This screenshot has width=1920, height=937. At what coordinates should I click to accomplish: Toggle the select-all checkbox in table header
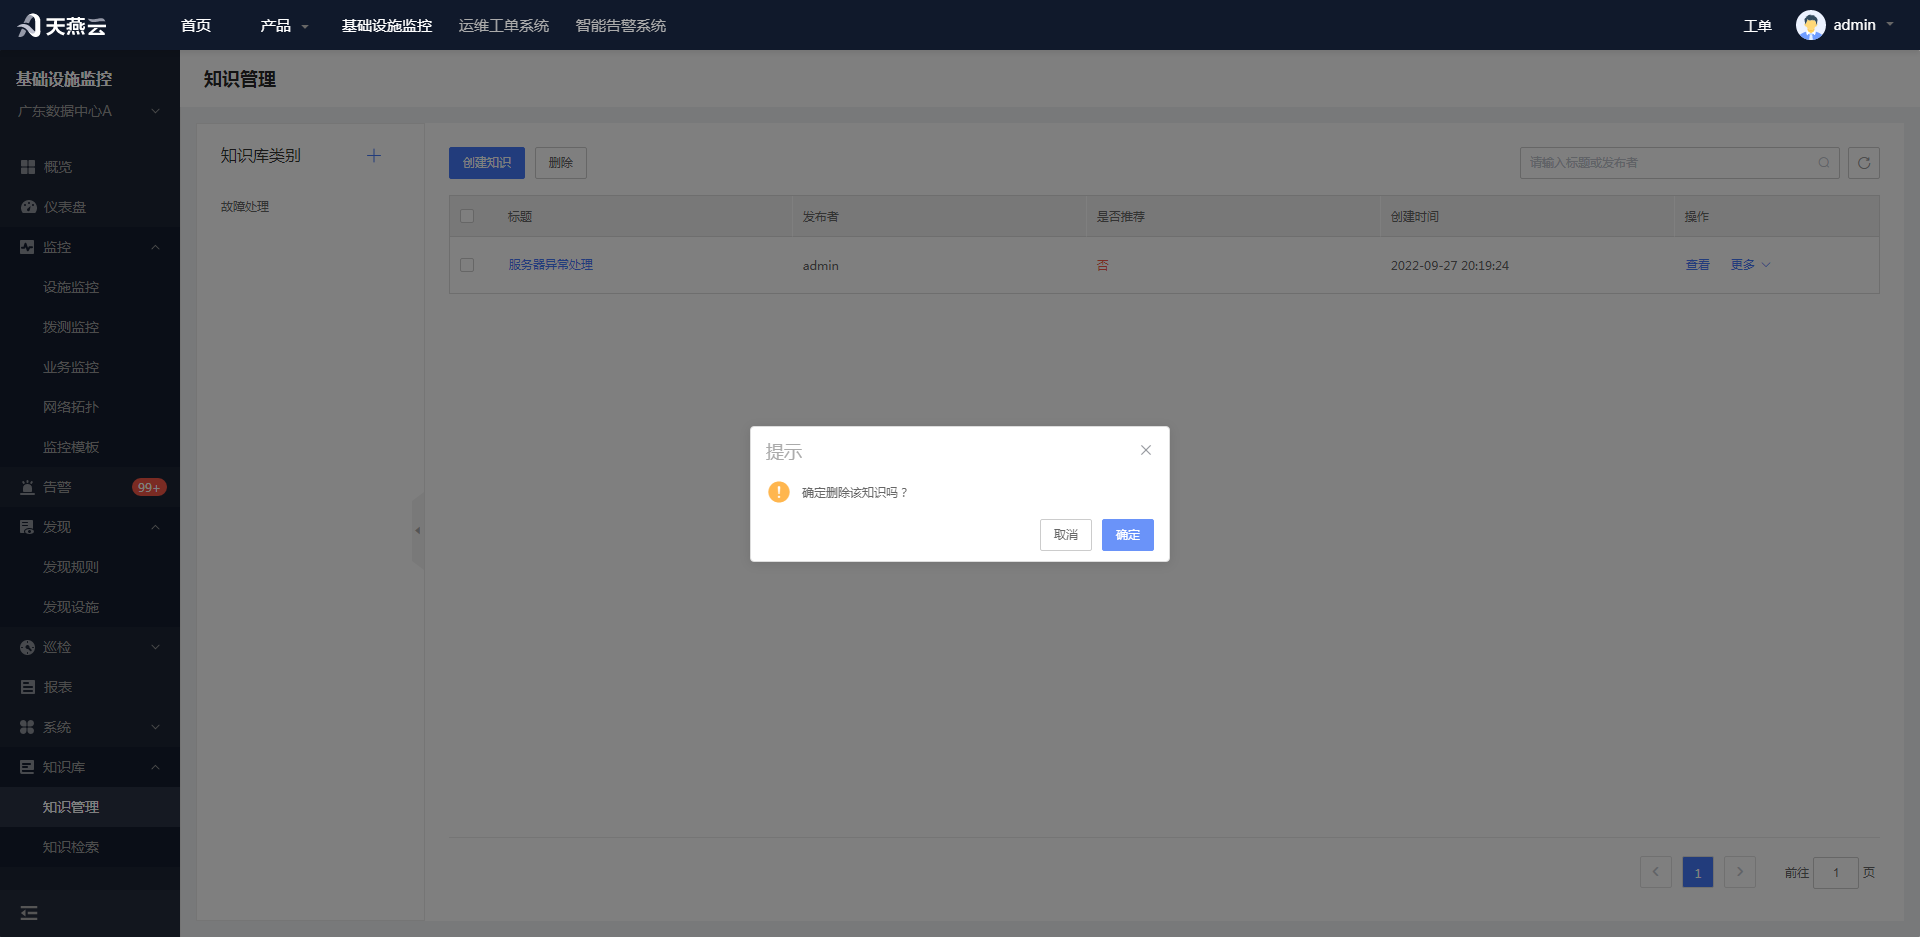pos(467,216)
